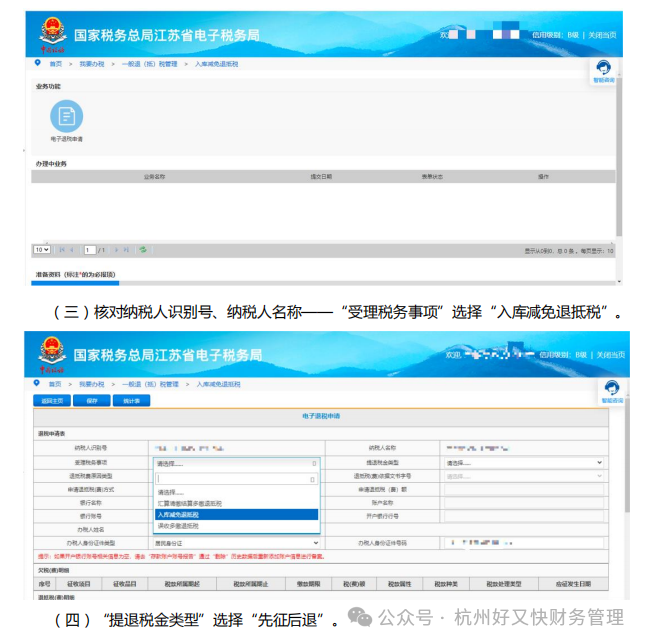
Task: Go to next page in pager
Action: point(116,250)
